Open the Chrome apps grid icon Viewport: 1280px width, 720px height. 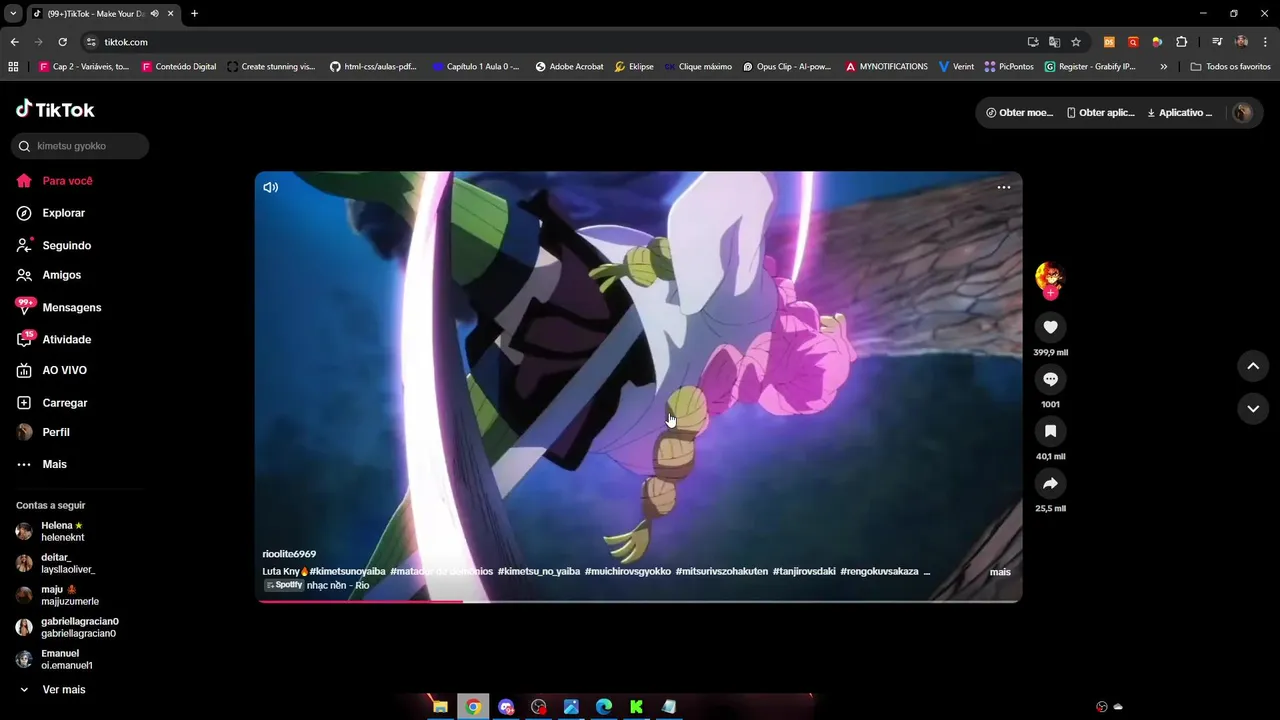[13, 67]
